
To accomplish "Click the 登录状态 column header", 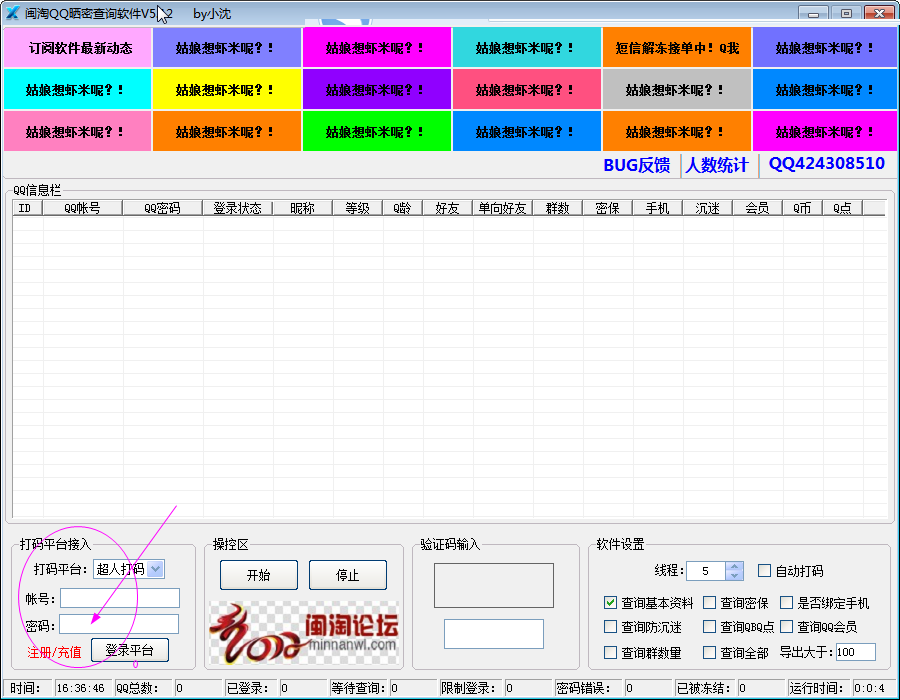I will click(x=238, y=208).
